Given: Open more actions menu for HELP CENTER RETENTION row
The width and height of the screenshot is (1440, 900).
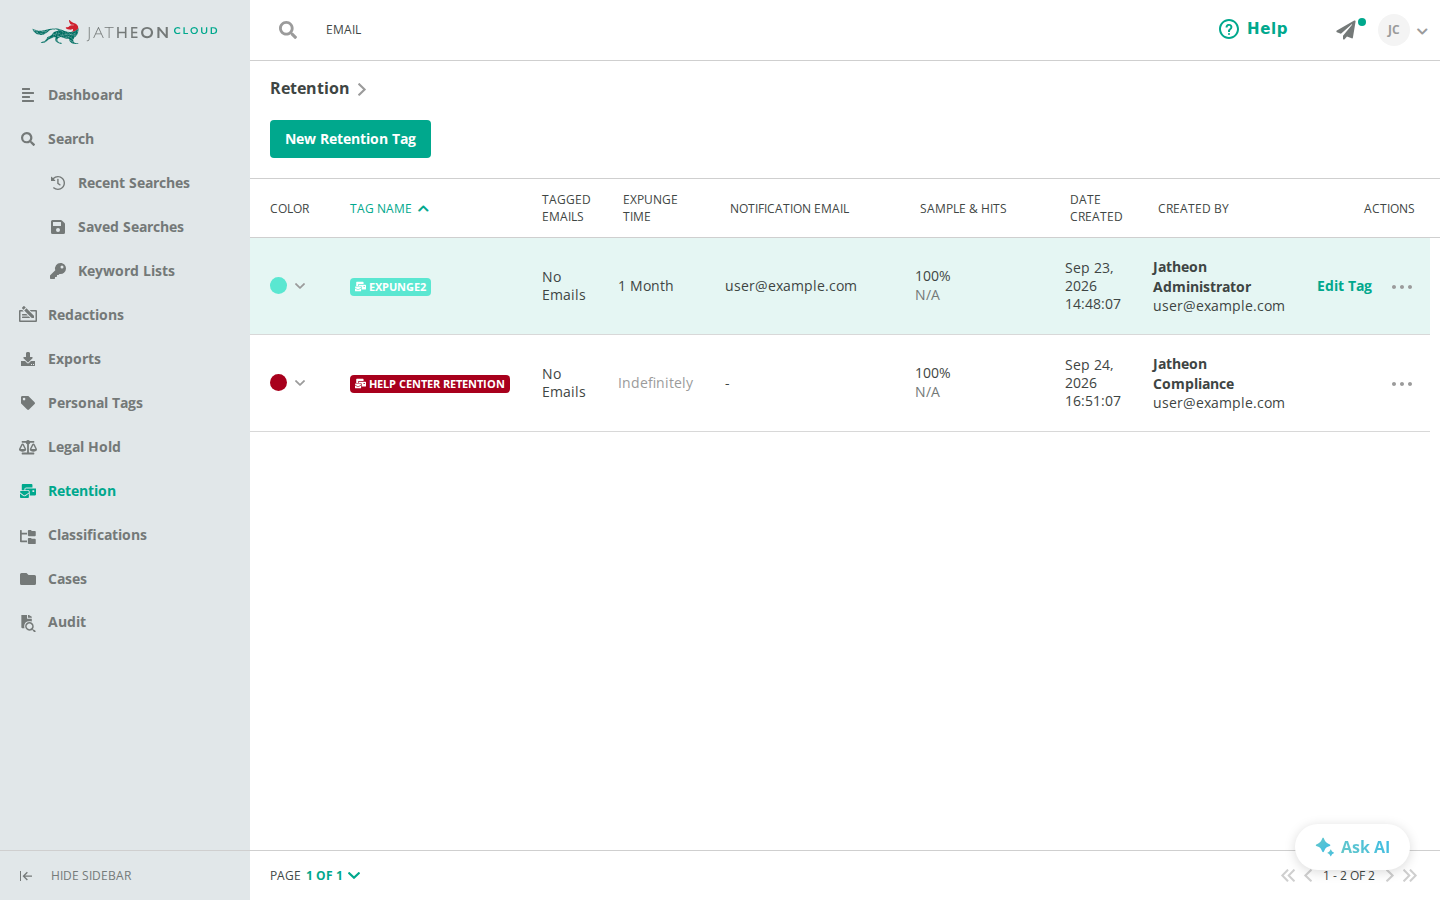Looking at the screenshot, I should pos(1402,384).
